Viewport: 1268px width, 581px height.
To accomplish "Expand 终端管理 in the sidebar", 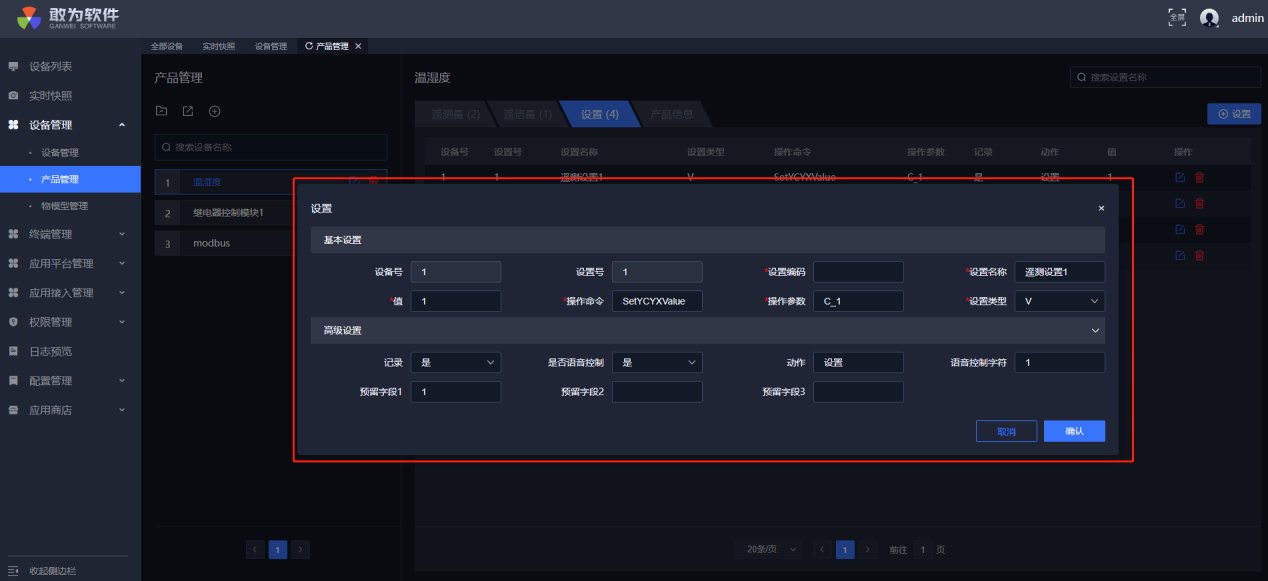I will [x=69, y=234].
